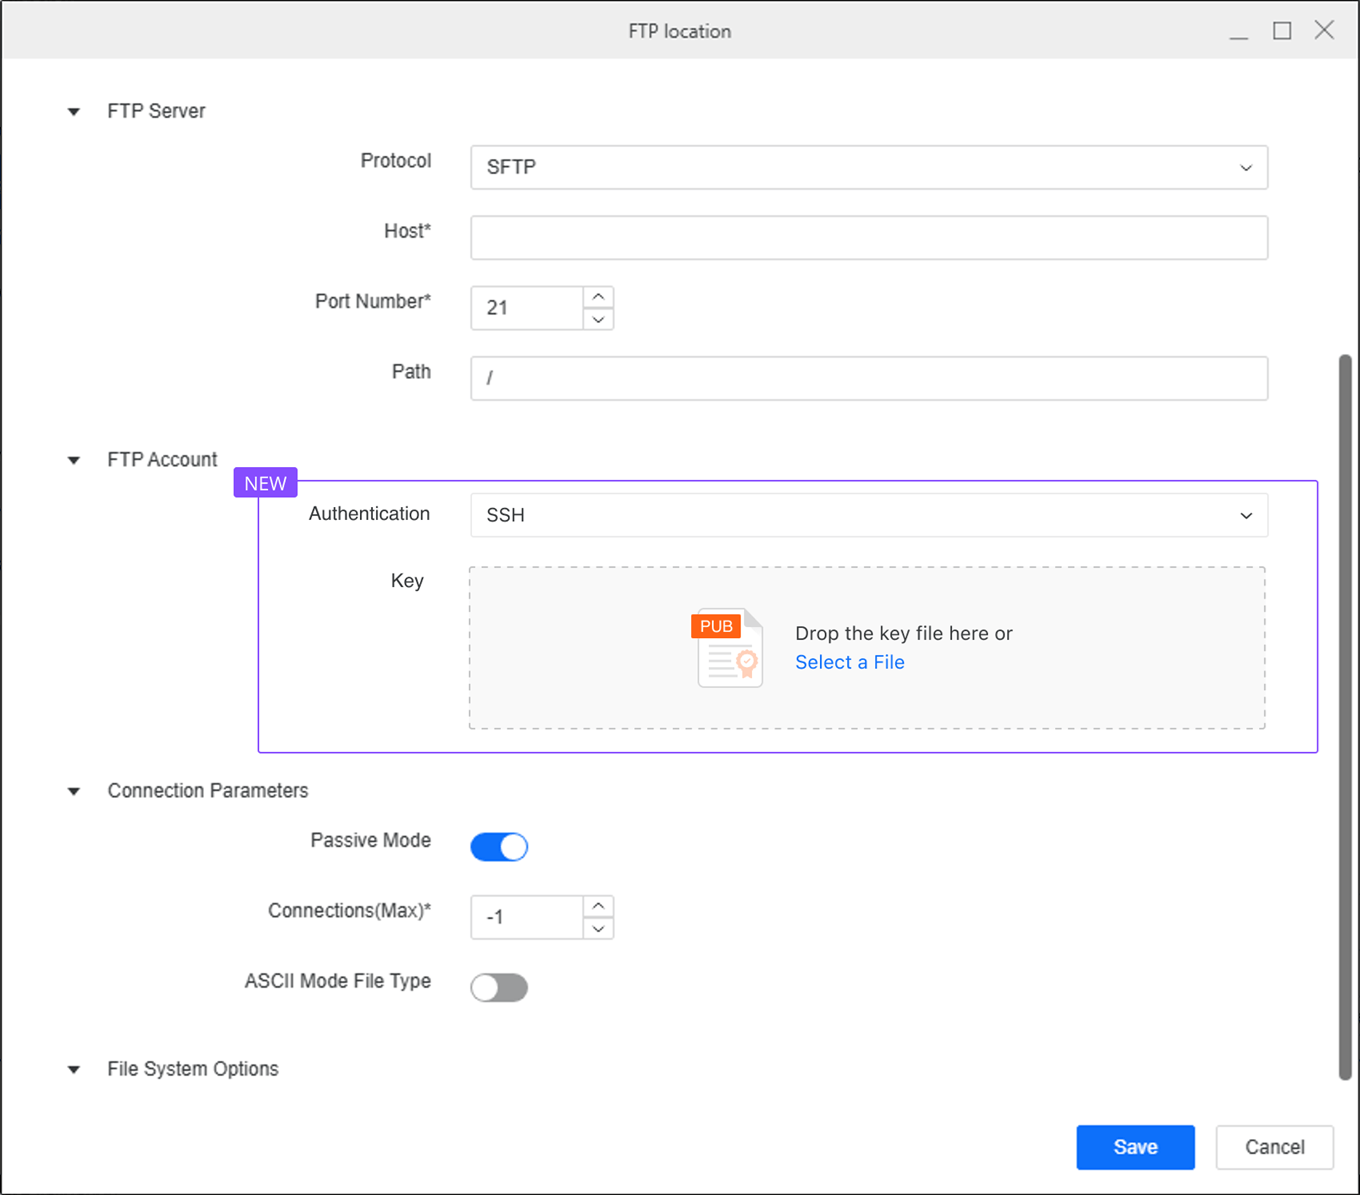1360x1195 pixels.
Task: Increment Connections(Max) using up arrow
Action: [x=598, y=906]
